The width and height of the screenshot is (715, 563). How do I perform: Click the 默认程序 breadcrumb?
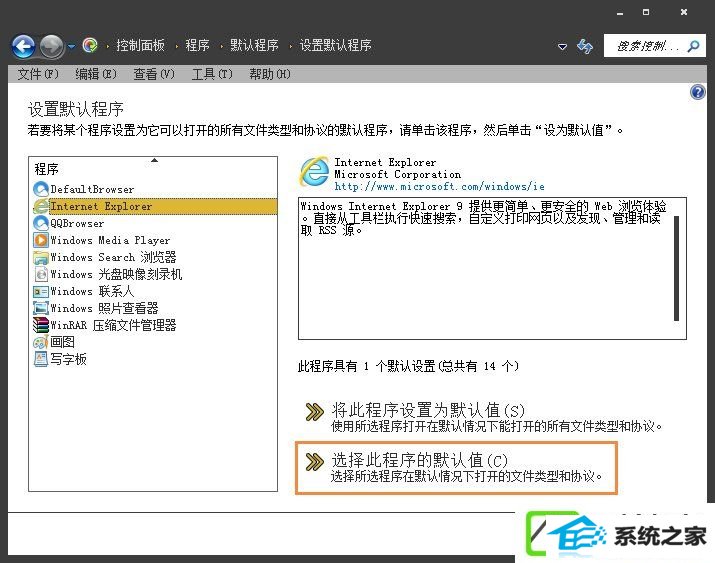tap(254, 45)
